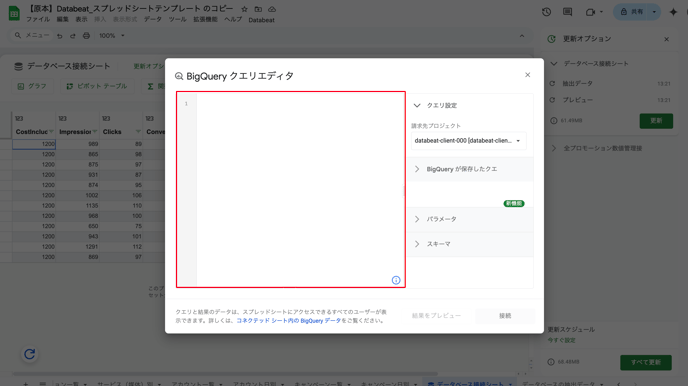The width and height of the screenshot is (688, 386).
Task: Star the Databeat spreadsheet document
Action: pos(244,9)
